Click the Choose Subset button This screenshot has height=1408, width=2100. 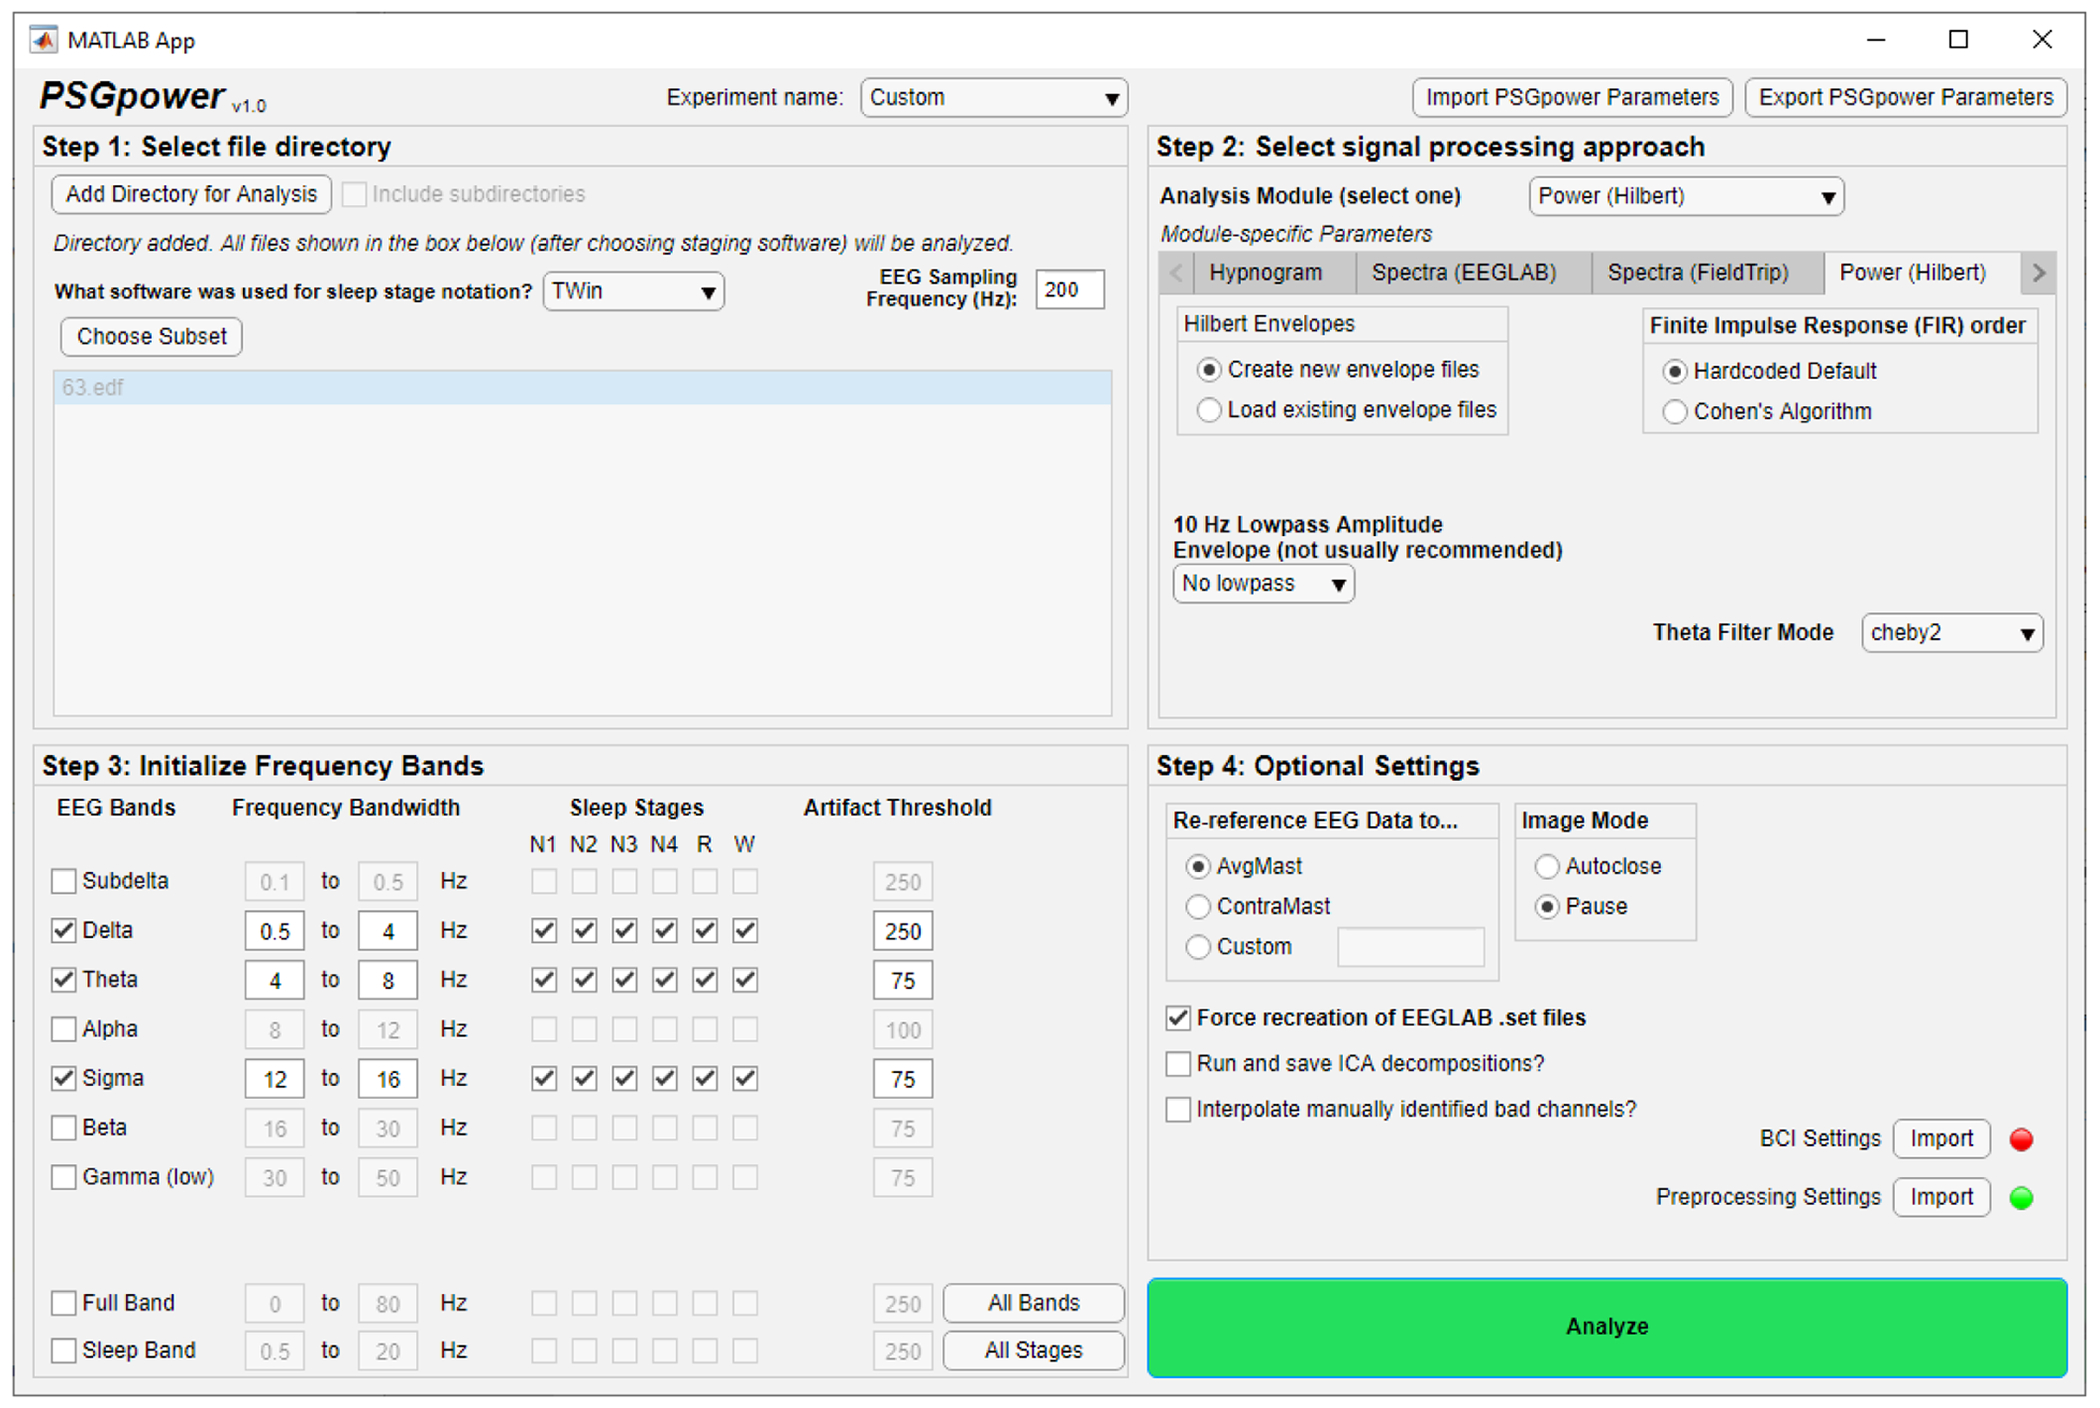tap(151, 336)
